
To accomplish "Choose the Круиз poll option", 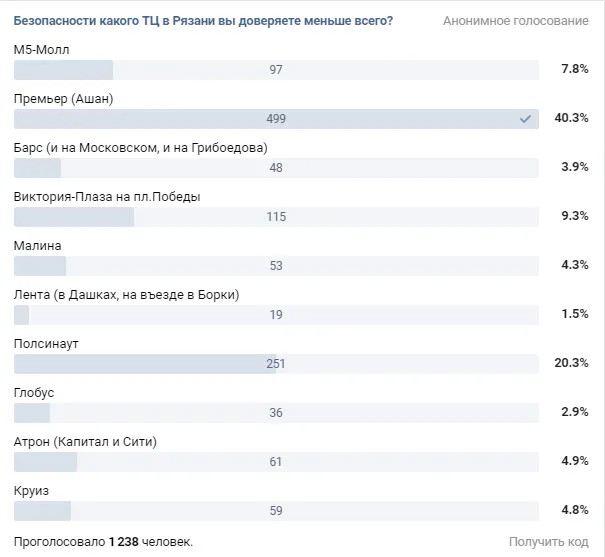I will pos(276,511).
